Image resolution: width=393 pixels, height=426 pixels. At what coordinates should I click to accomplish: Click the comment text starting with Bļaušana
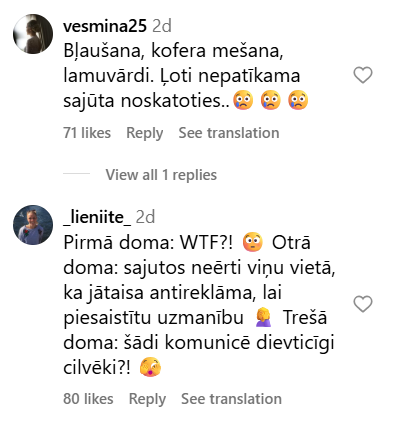tap(185, 76)
